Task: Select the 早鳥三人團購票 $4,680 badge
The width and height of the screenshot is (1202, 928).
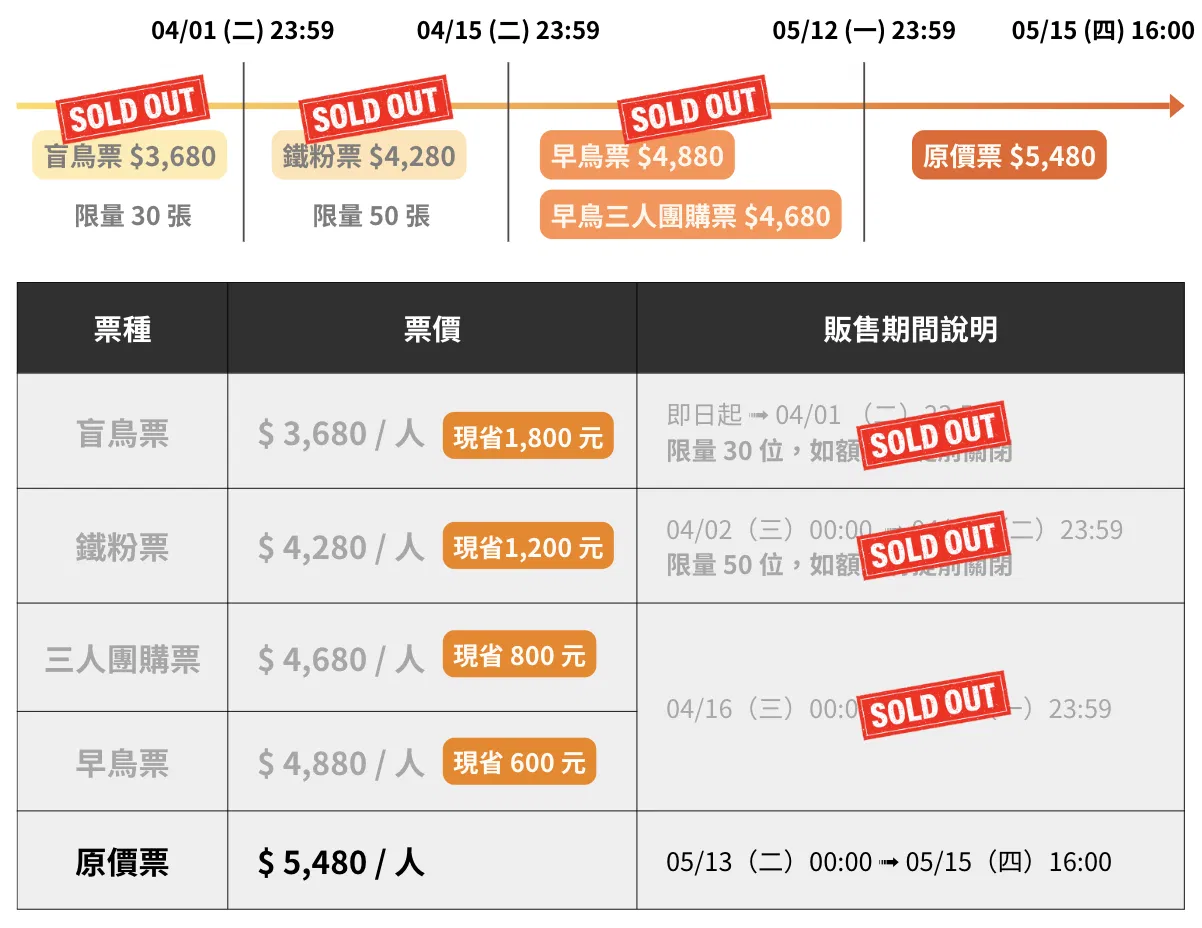Action: [691, 216]
